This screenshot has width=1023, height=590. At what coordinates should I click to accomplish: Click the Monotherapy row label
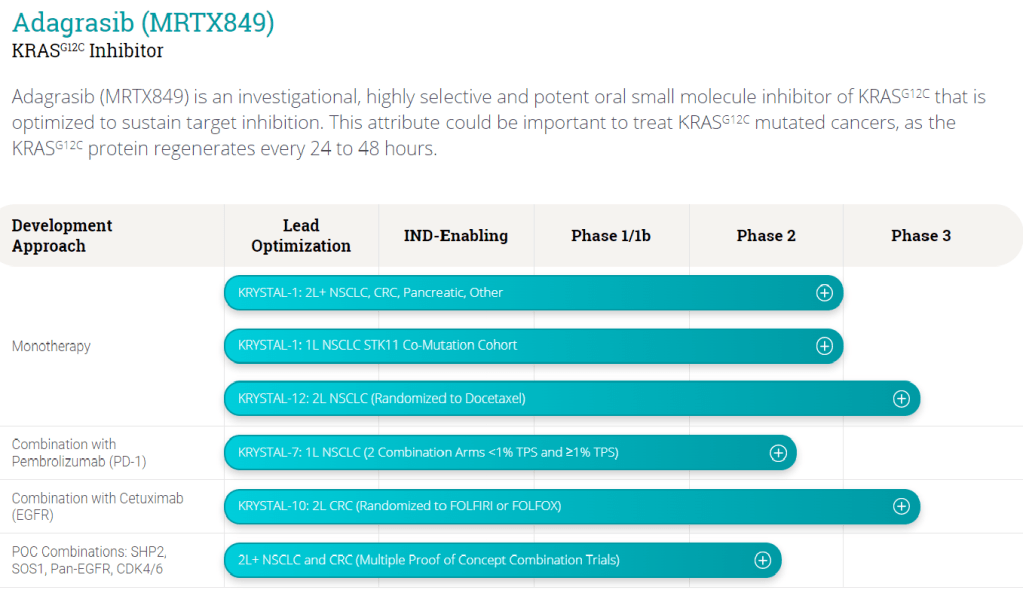pyautogui.click(x=51, y=346)
